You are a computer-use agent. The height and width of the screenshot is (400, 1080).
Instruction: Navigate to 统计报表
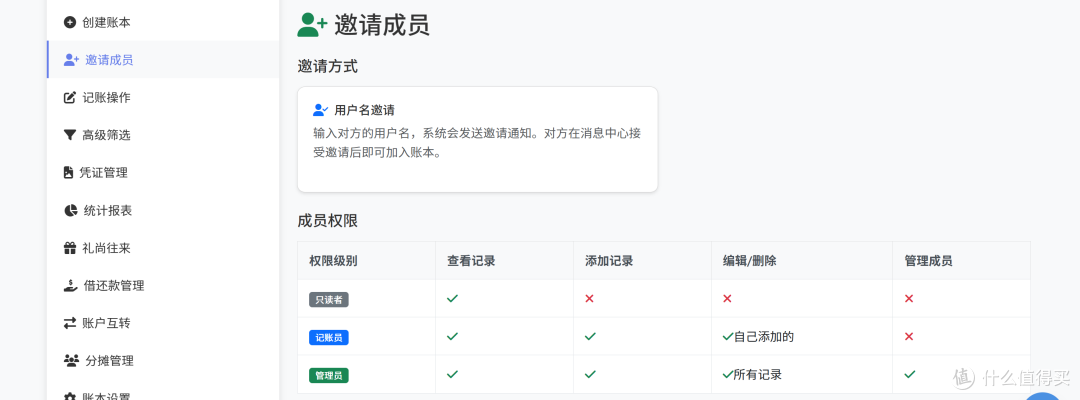[163, 211]
